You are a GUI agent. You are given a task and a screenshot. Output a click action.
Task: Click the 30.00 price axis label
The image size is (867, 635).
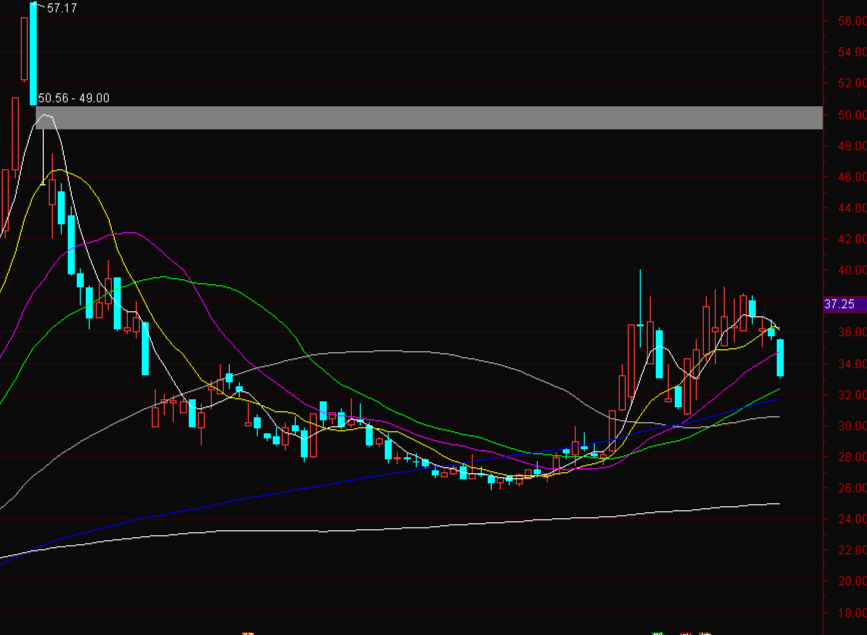click(852, 426)
